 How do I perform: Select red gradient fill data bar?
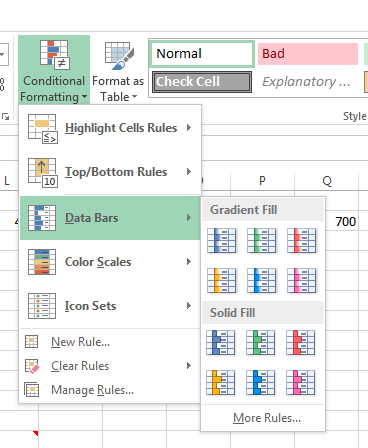point(301,241)
